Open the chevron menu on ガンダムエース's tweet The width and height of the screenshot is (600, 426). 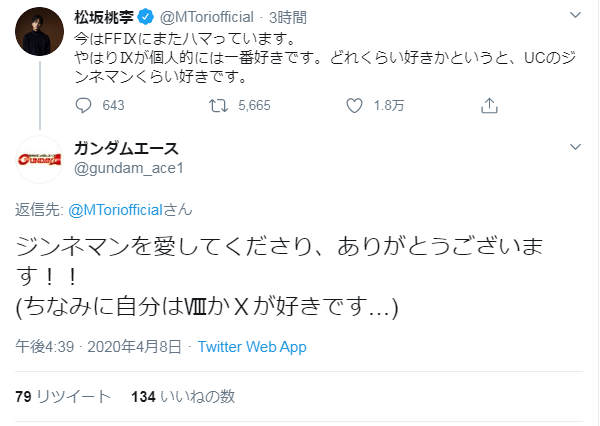tap(574, 148)
